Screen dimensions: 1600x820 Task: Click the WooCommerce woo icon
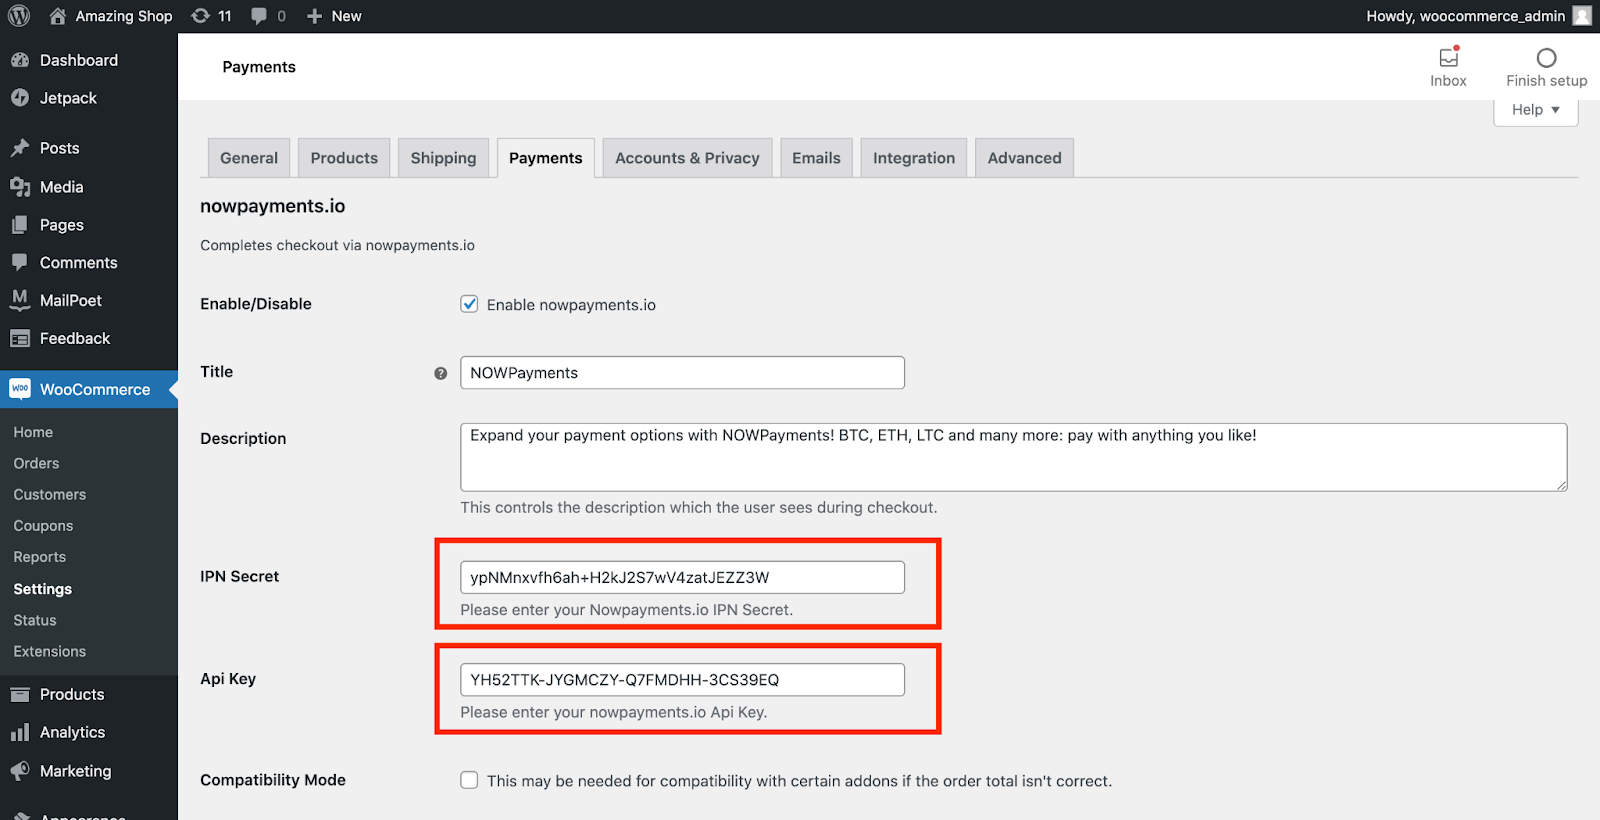click(20, 389)
